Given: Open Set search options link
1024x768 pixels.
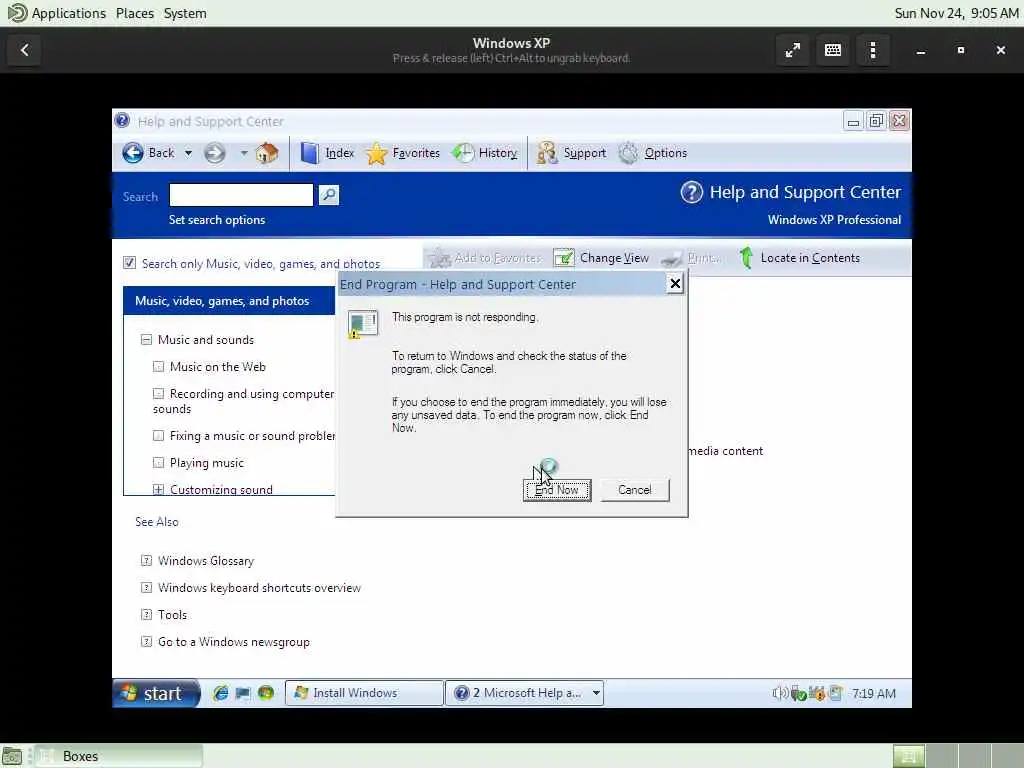Looking at the screenshot, I should [x=217, y=220].
